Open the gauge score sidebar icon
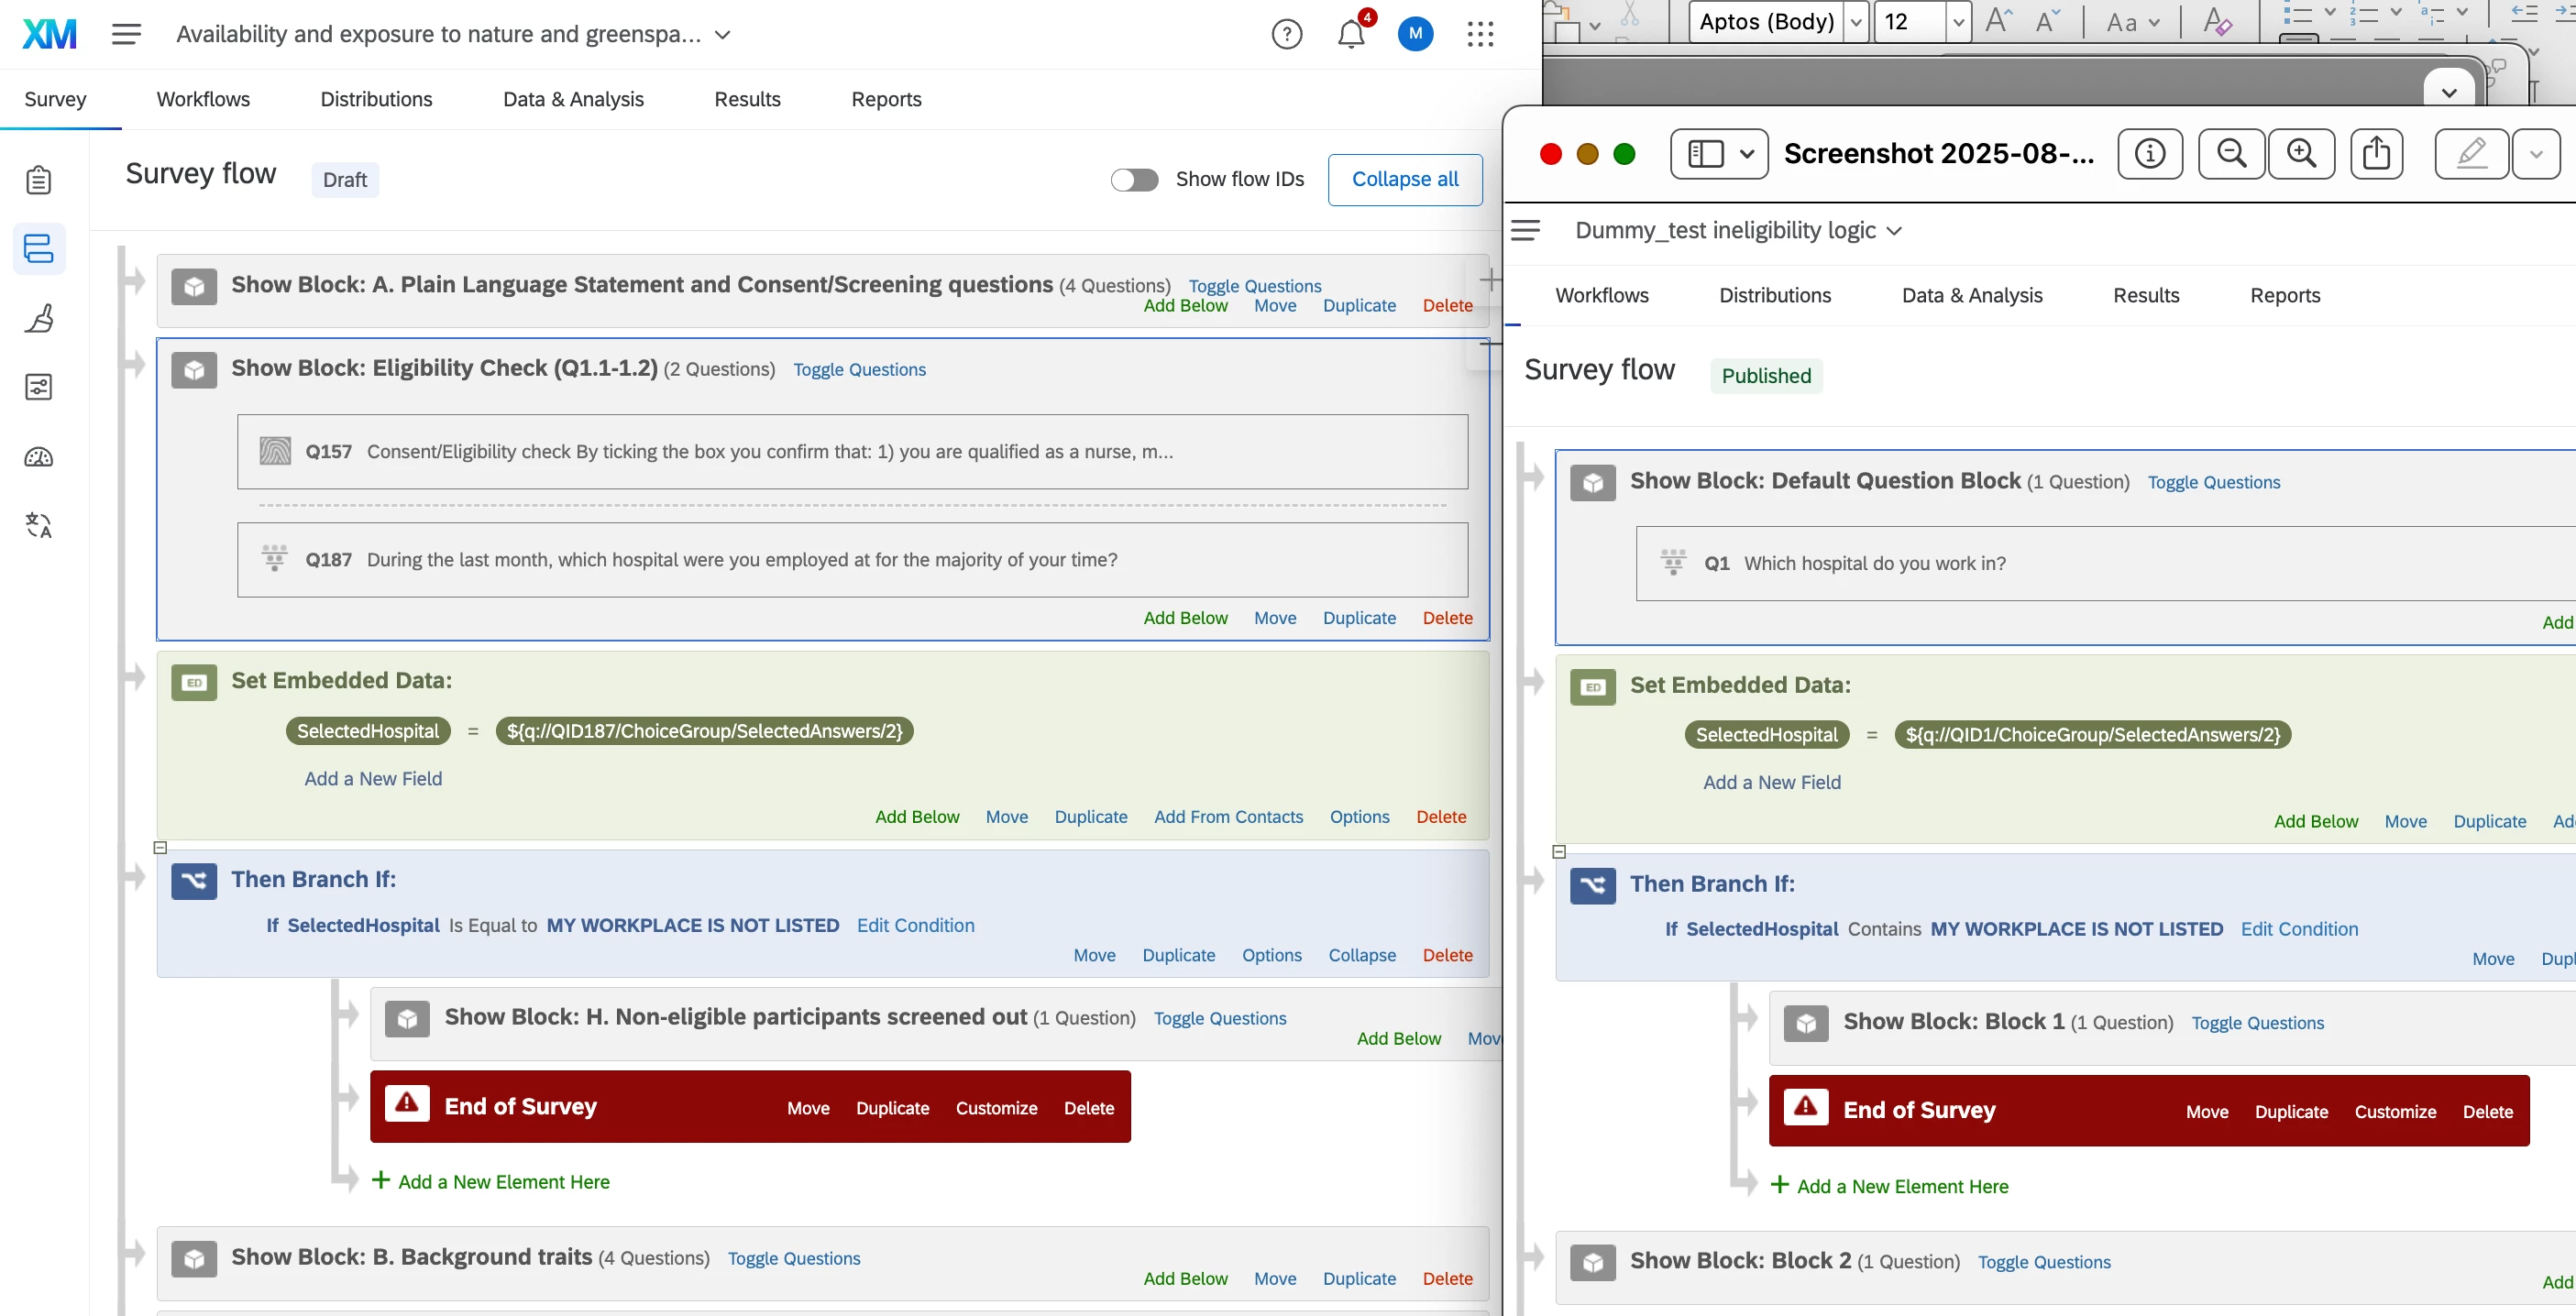The width and height of the screenshot is (2576, 1316). [x=39, y=457]
